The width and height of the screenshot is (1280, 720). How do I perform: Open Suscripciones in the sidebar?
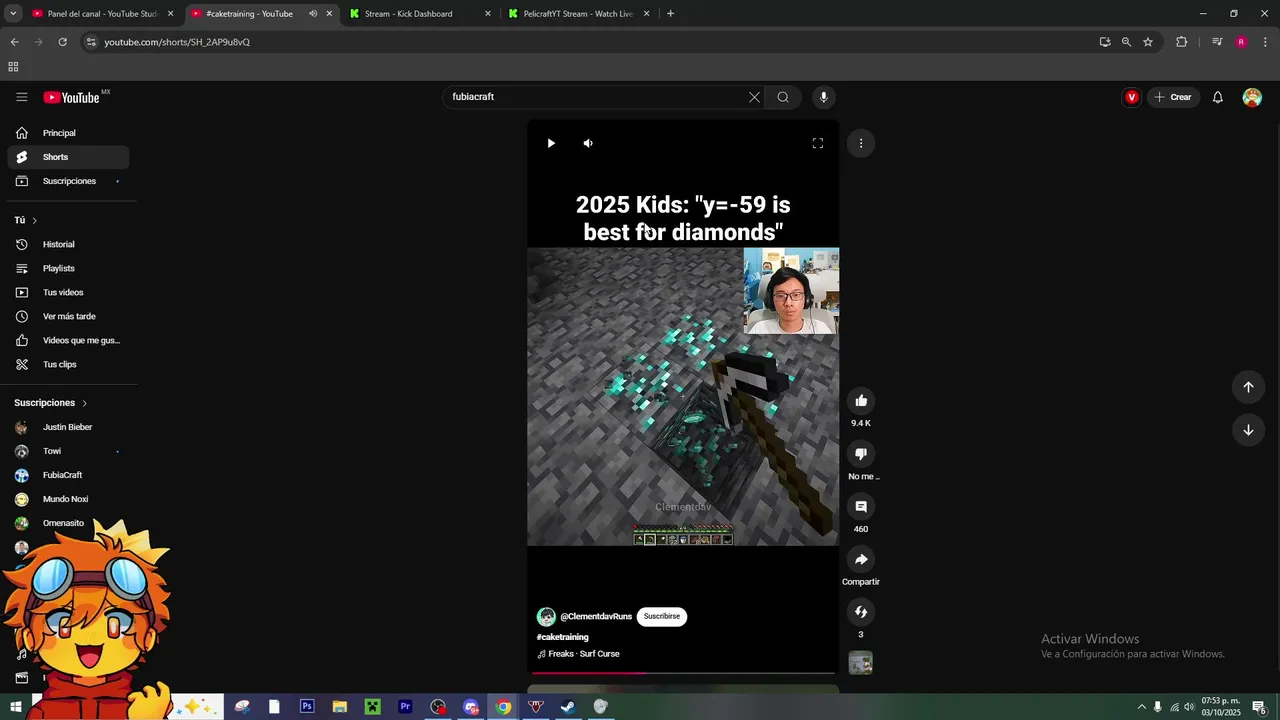pos(68,181)
